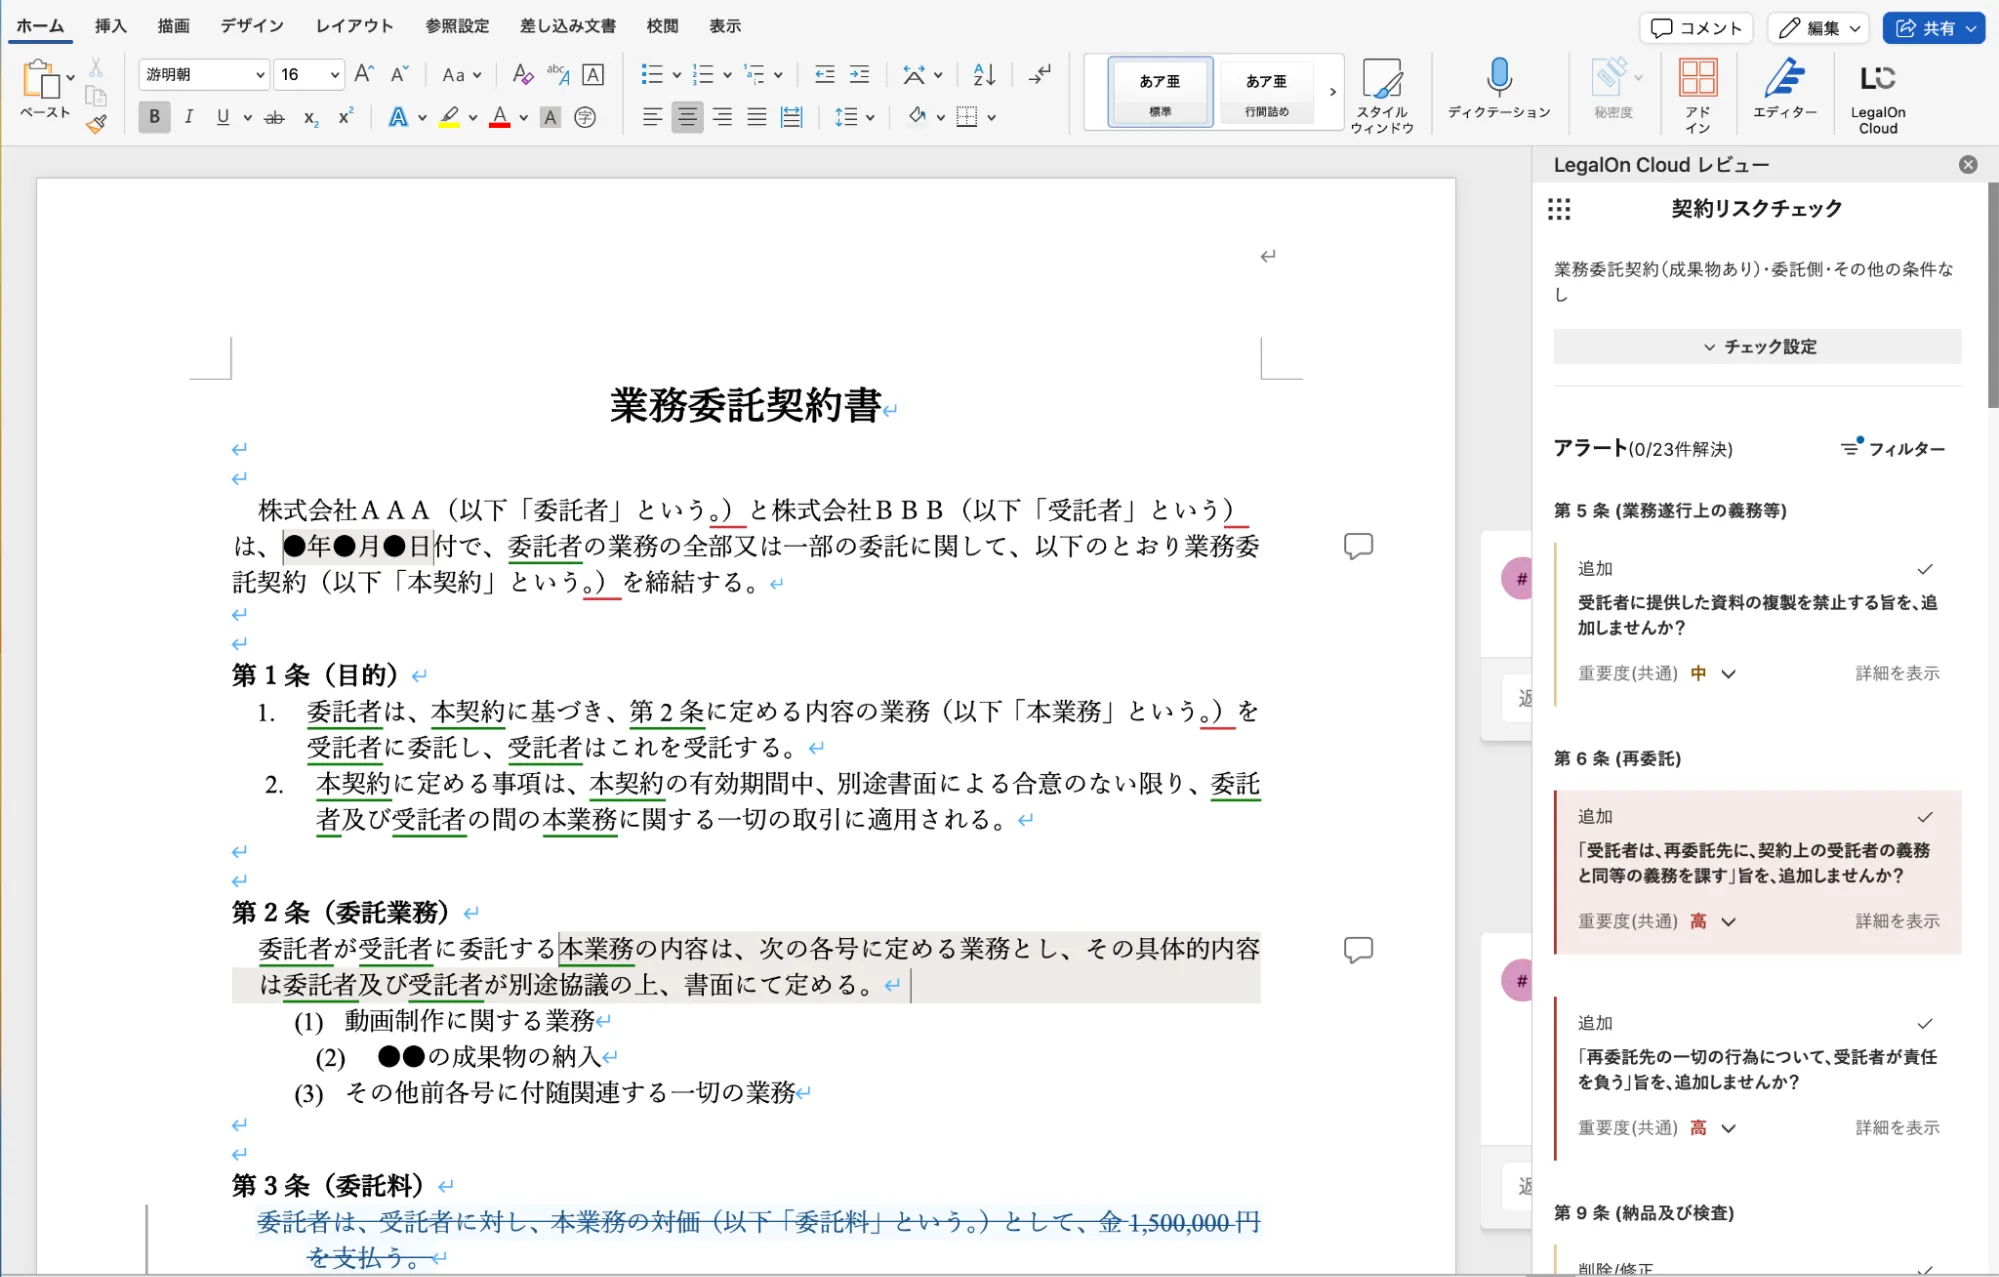
Task: Increase indent icon
Action: click(x=859, y=74)
